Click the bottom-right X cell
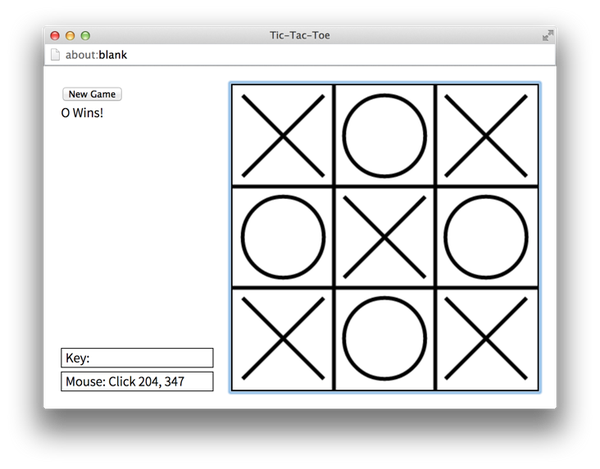 coord(486,339)
